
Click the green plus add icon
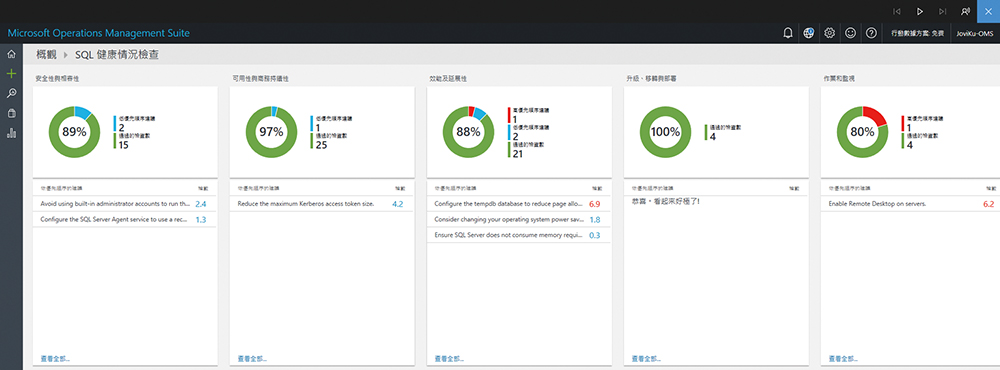(11, 73)
